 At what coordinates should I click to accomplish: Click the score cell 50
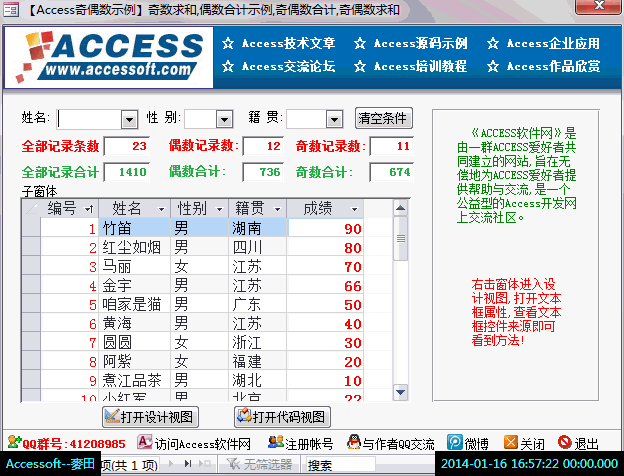(x=326, y=304)
